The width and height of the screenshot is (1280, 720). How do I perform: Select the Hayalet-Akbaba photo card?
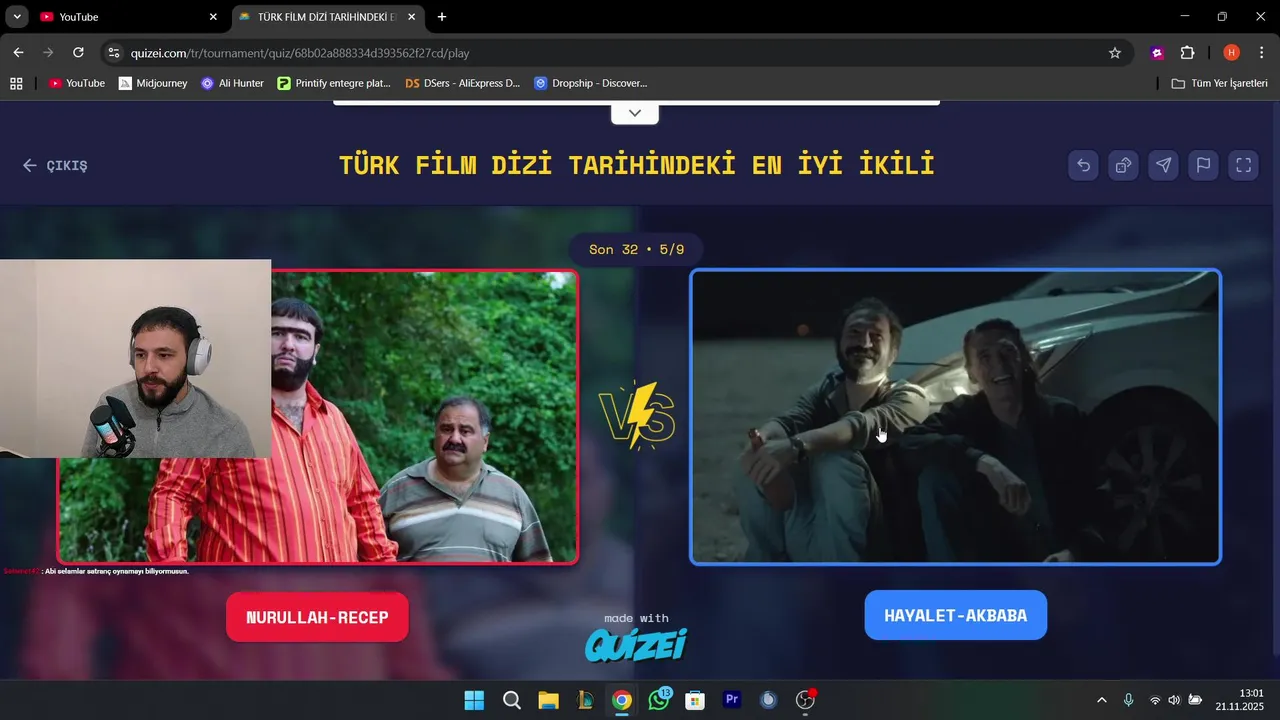click(x=955, y=416)
